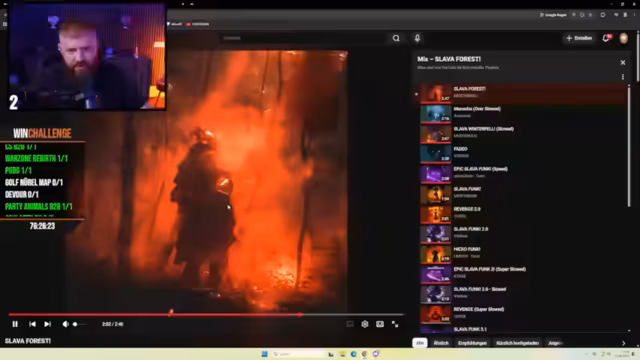Screen dimensions: 640x360
Task: Skip to the next video
Action: (x=47, y=324)
